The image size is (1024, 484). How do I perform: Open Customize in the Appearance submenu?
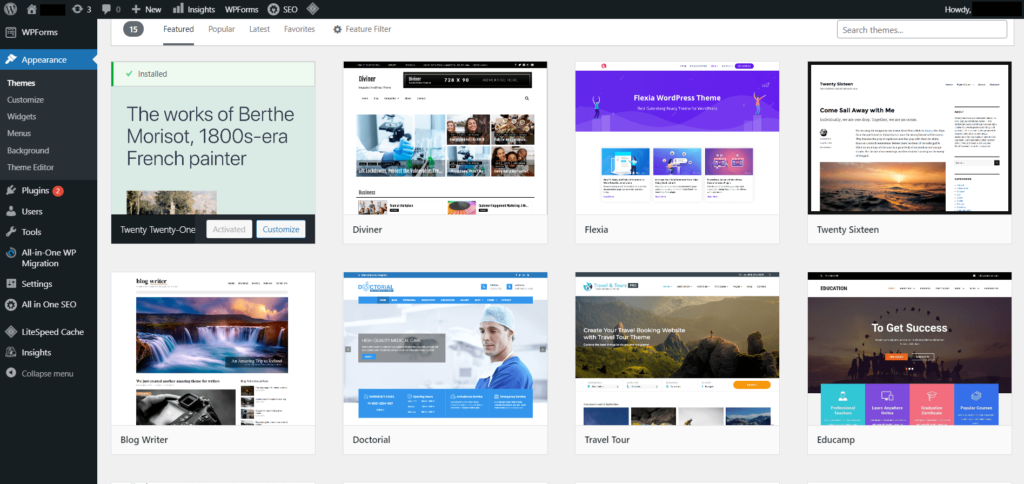(x=25, y=100)
